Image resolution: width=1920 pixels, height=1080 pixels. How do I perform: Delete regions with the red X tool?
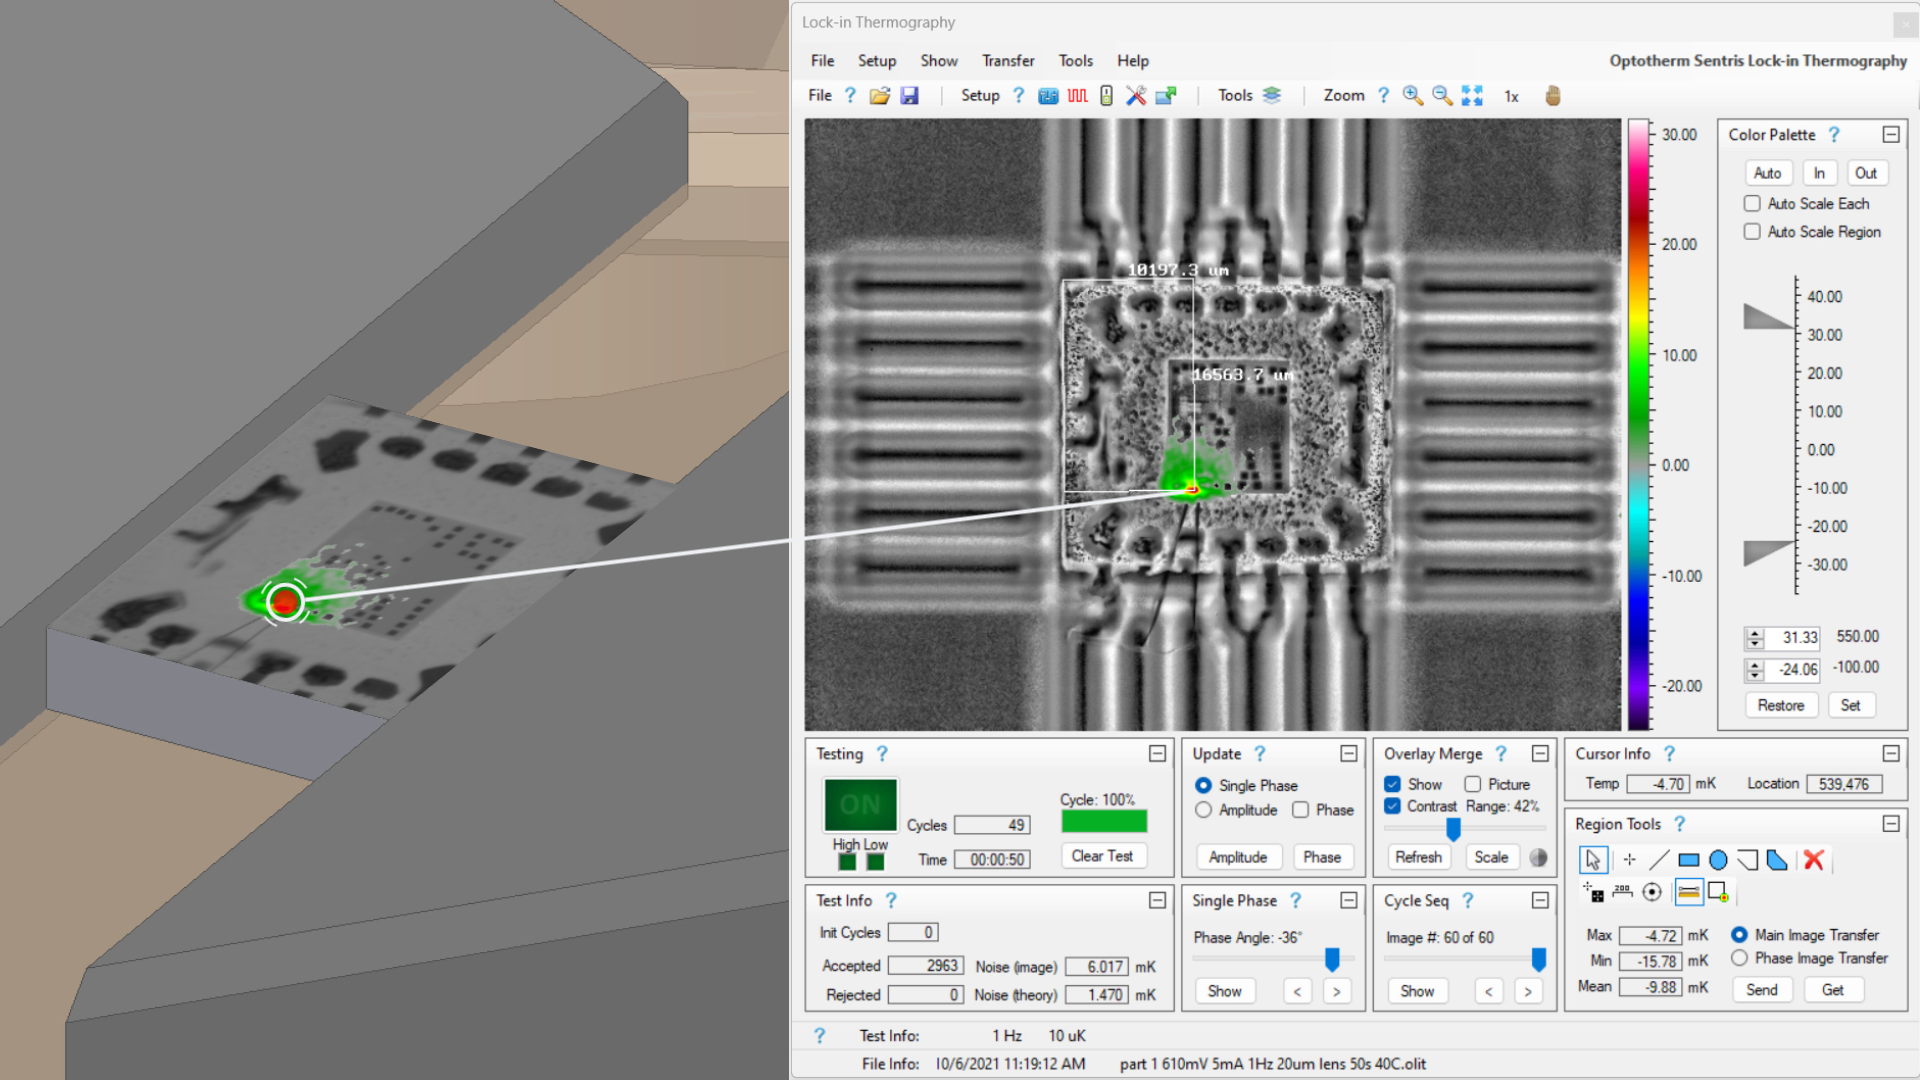[1813, 859]
